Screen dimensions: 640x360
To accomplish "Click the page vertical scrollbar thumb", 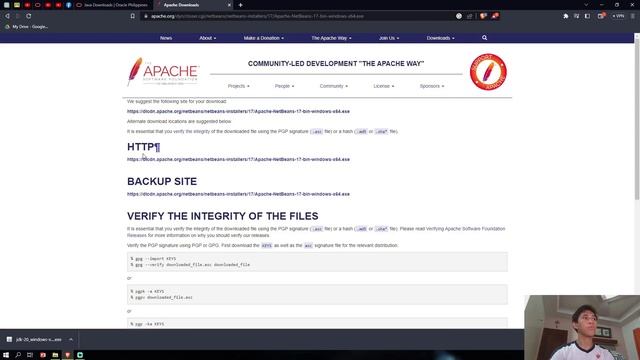I will pos(637,118).
